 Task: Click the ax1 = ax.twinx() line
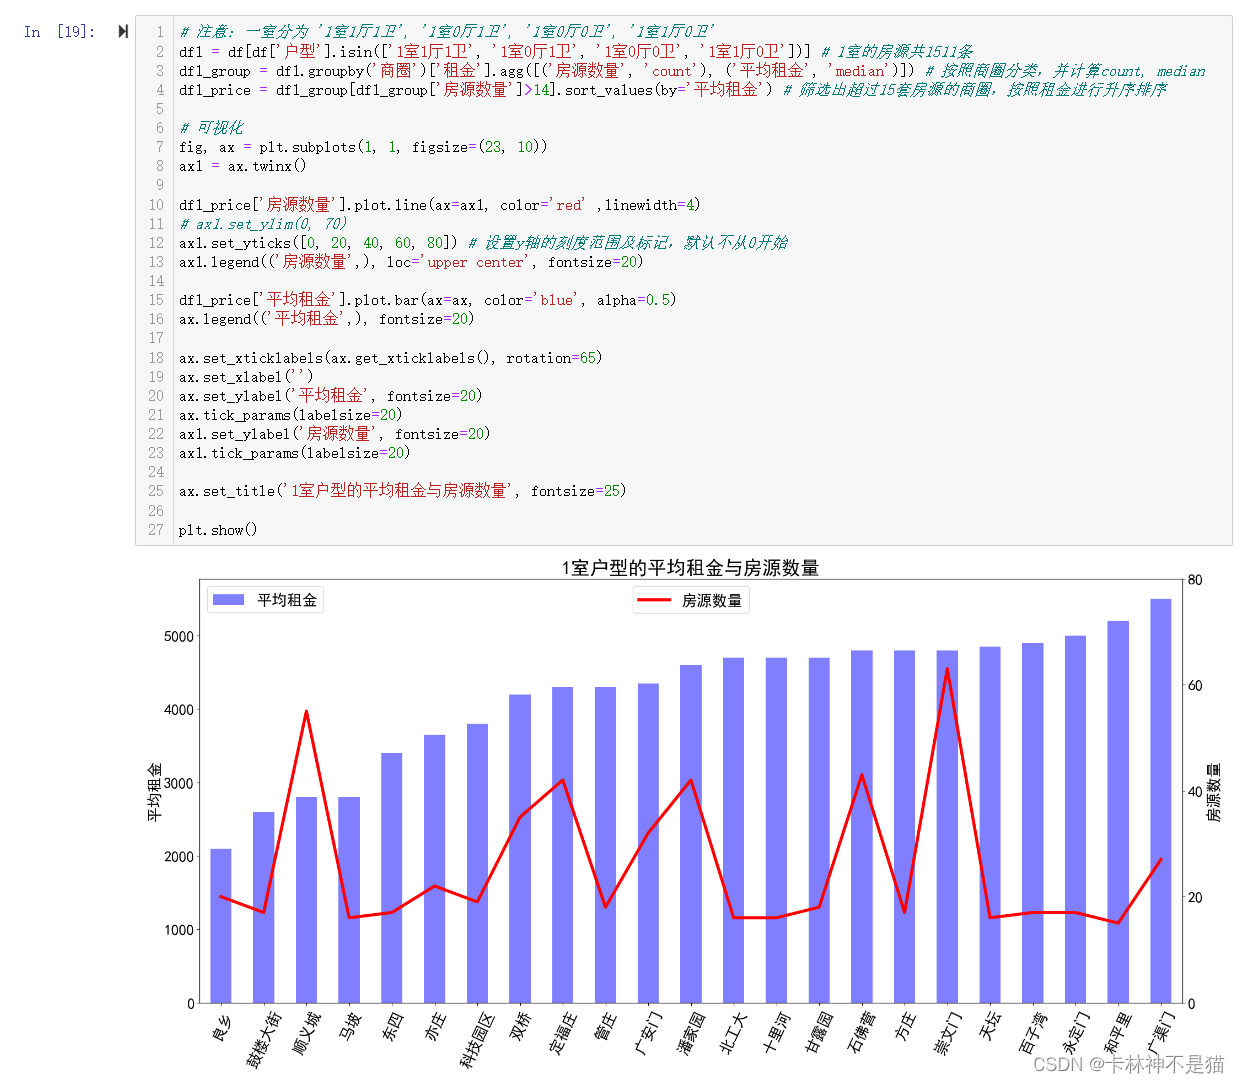point(243,166)
